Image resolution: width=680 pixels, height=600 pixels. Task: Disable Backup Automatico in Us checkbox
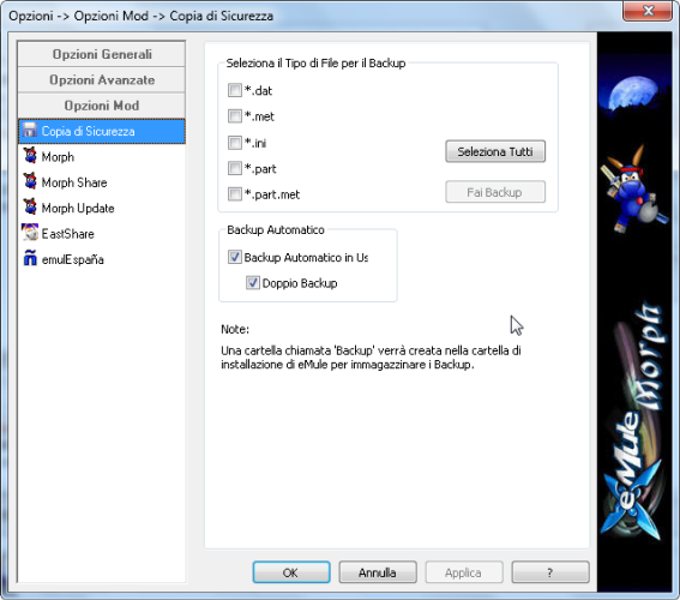click(235, 257)
